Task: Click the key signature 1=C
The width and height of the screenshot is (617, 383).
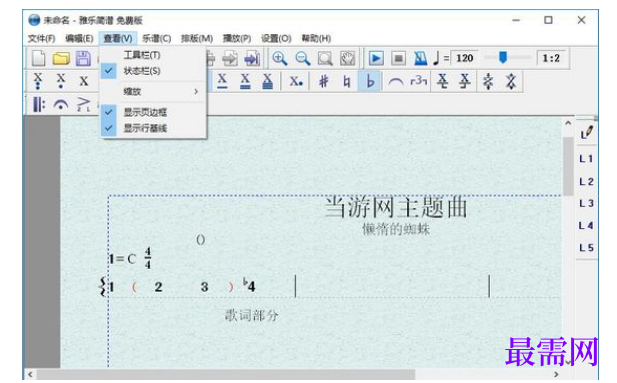Action: [123, 259]
